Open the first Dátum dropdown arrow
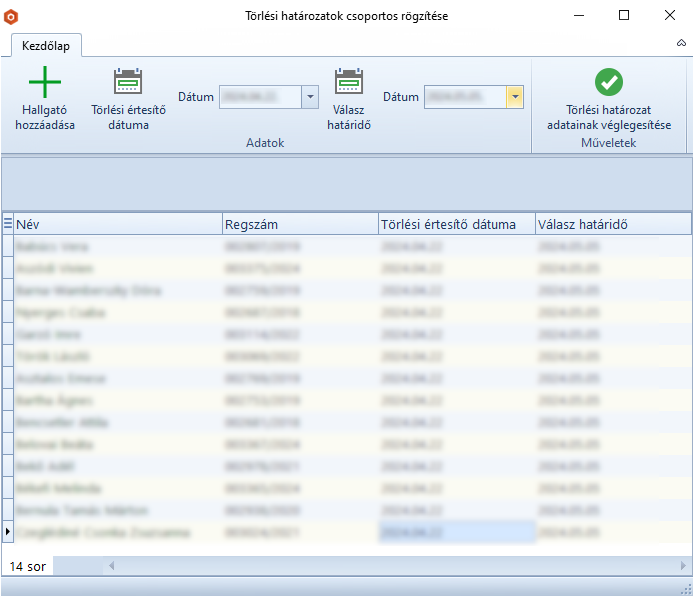Screen dimensions: 694x597 click(x=310, y=97)
